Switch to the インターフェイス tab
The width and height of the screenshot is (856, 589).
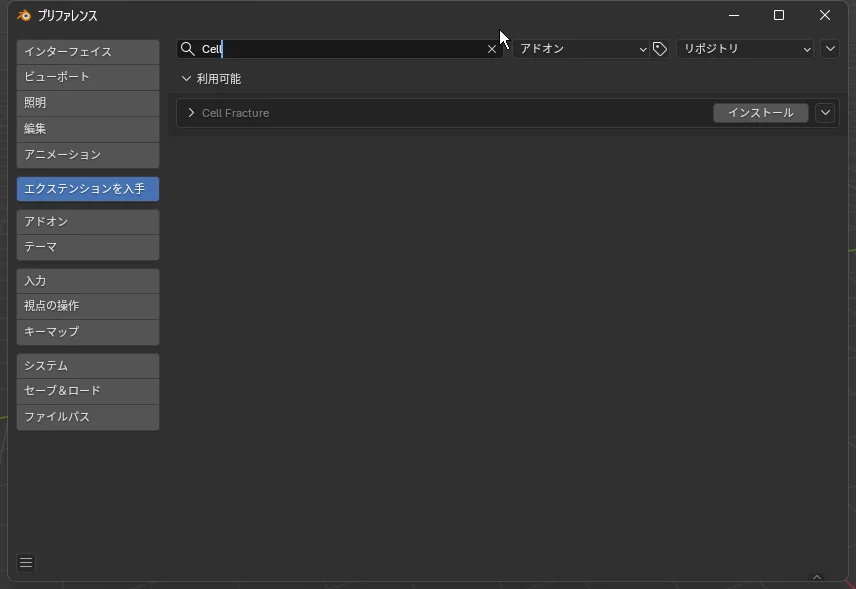88,52
